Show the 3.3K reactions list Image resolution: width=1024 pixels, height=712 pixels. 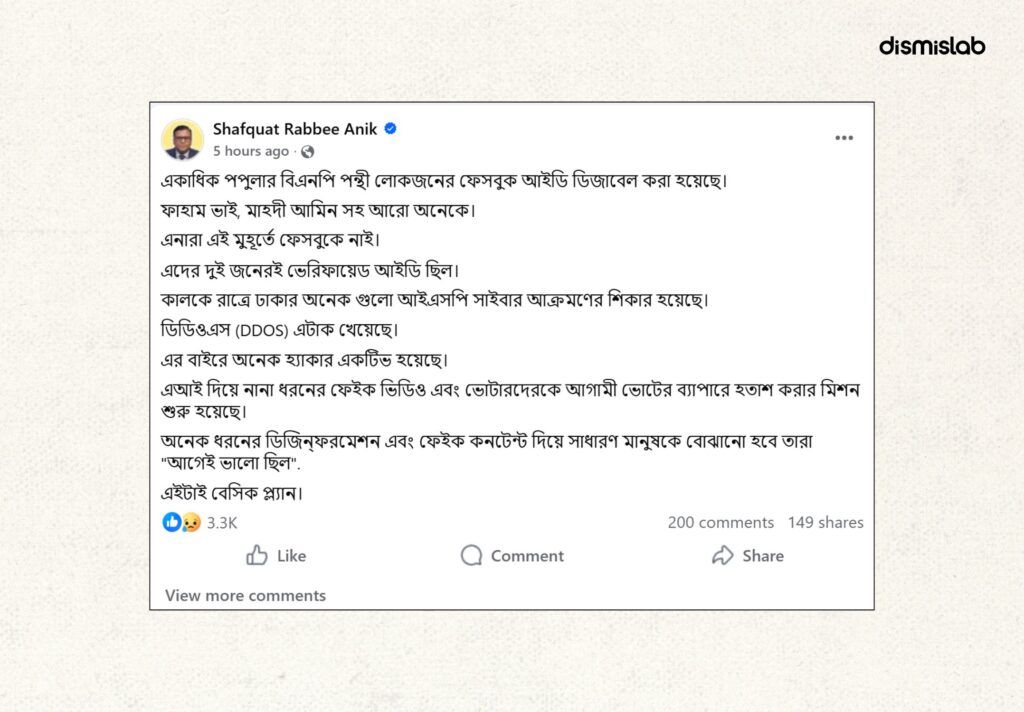[x=222, y=522]
